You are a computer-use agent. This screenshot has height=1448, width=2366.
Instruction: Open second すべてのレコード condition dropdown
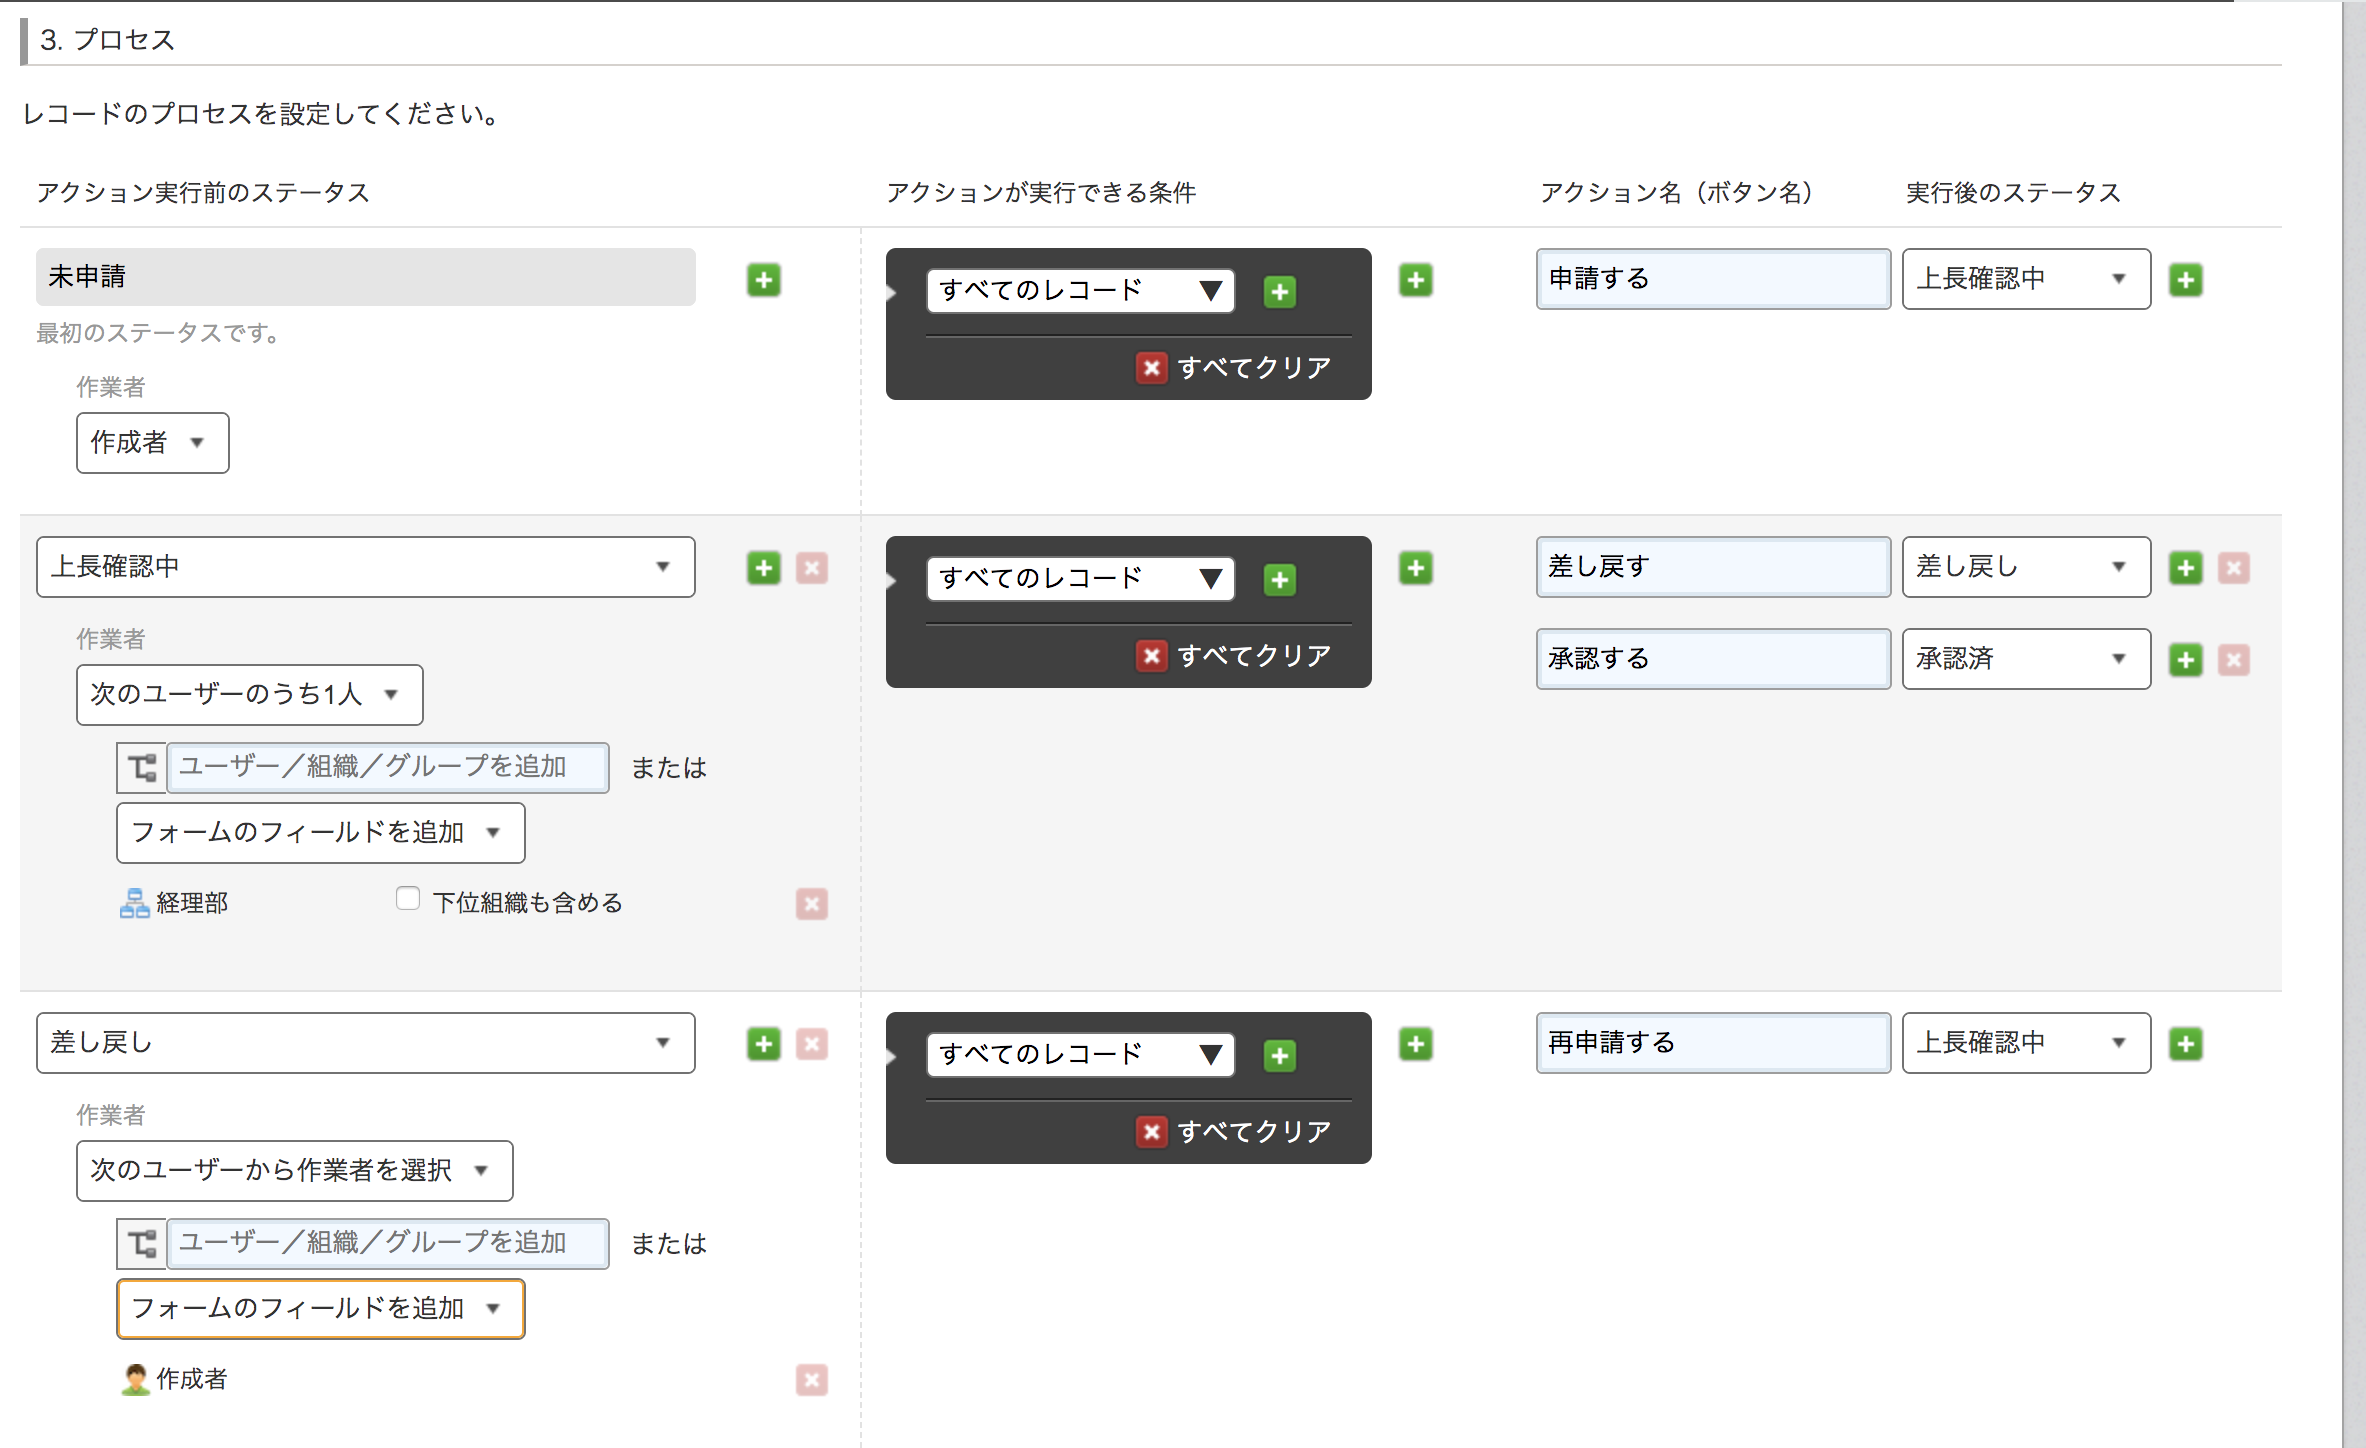point(1081,579)
